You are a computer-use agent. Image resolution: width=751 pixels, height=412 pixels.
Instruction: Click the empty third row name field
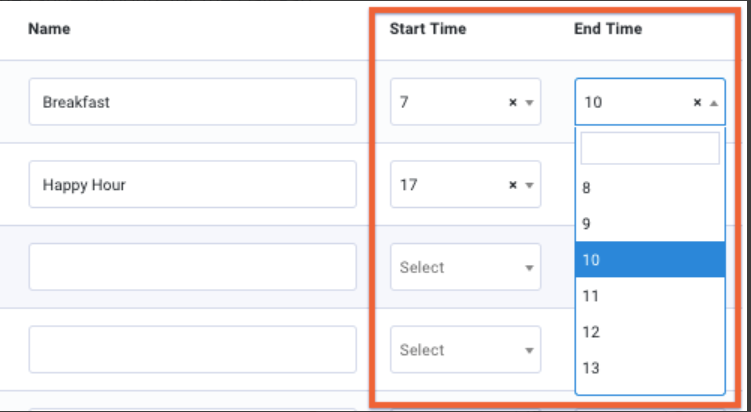click(x=193, y=267)
